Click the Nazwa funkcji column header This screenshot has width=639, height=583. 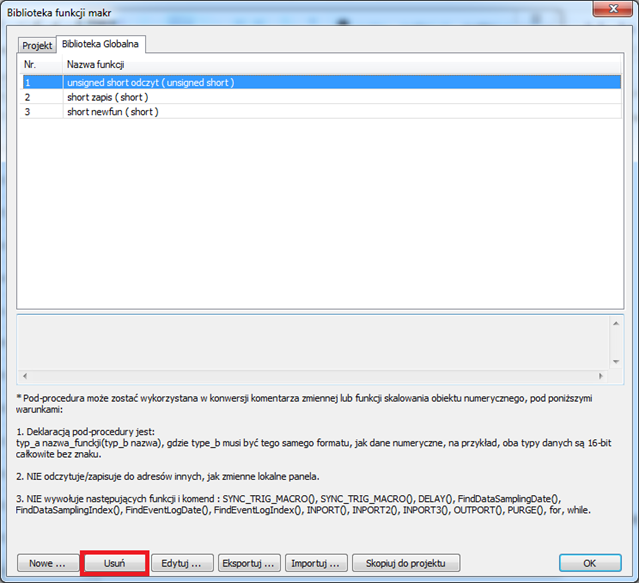[x=342, y=64]
